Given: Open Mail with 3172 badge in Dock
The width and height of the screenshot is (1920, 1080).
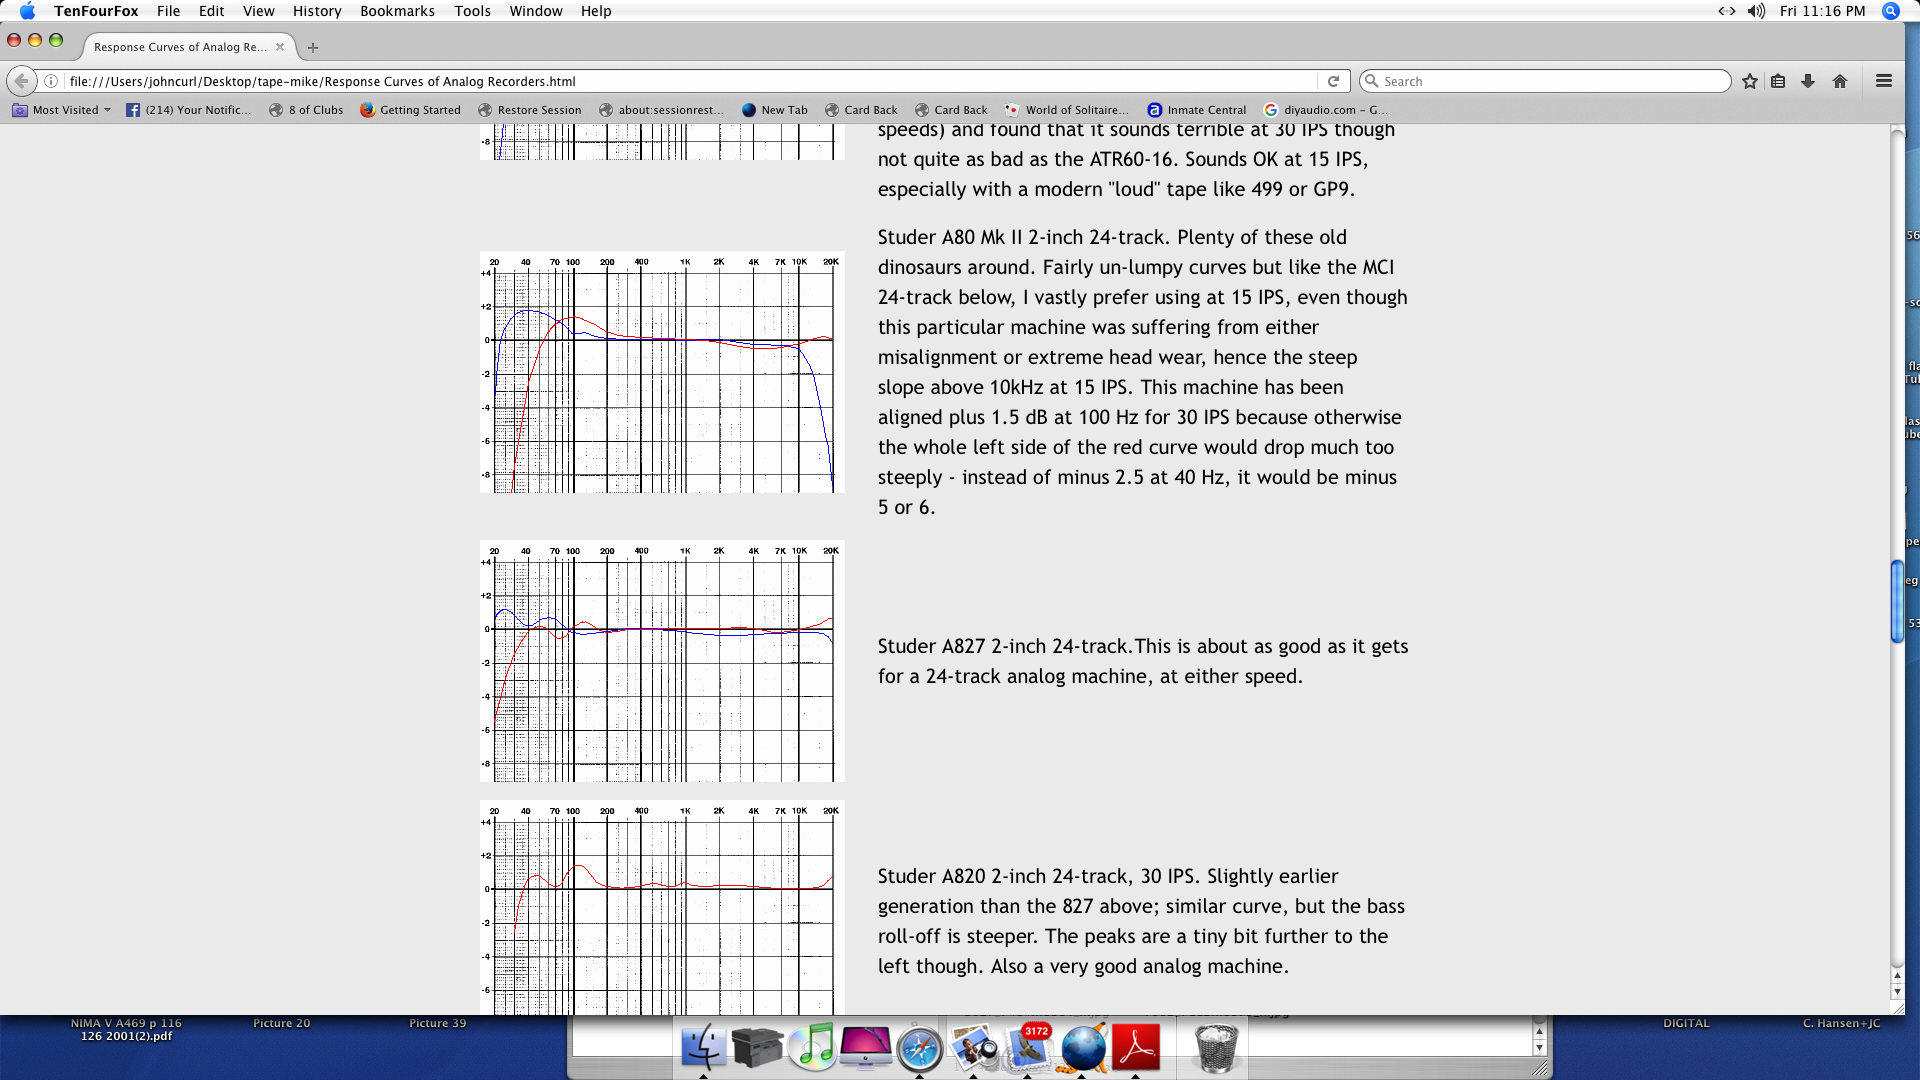Looking at the screenshot, I should pos(1028,1047).
